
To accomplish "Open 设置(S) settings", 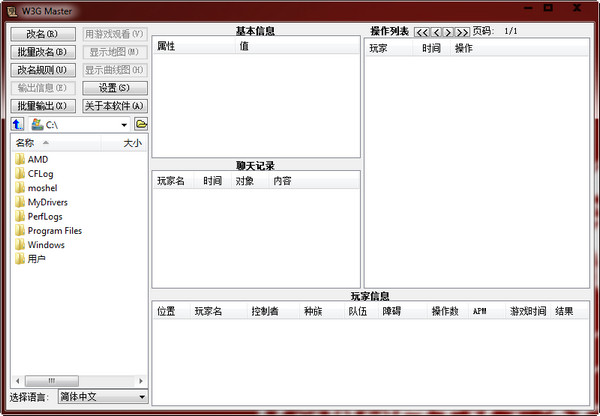I will 114,88.
